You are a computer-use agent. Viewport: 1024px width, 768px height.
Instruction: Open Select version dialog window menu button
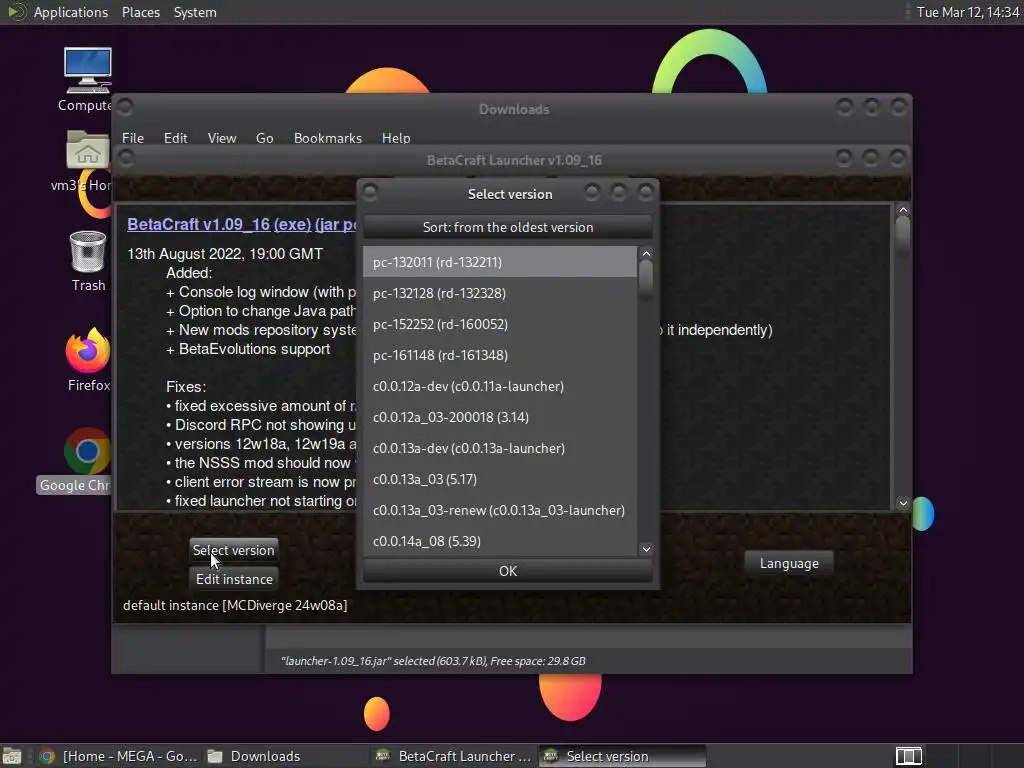pos(370,192)
